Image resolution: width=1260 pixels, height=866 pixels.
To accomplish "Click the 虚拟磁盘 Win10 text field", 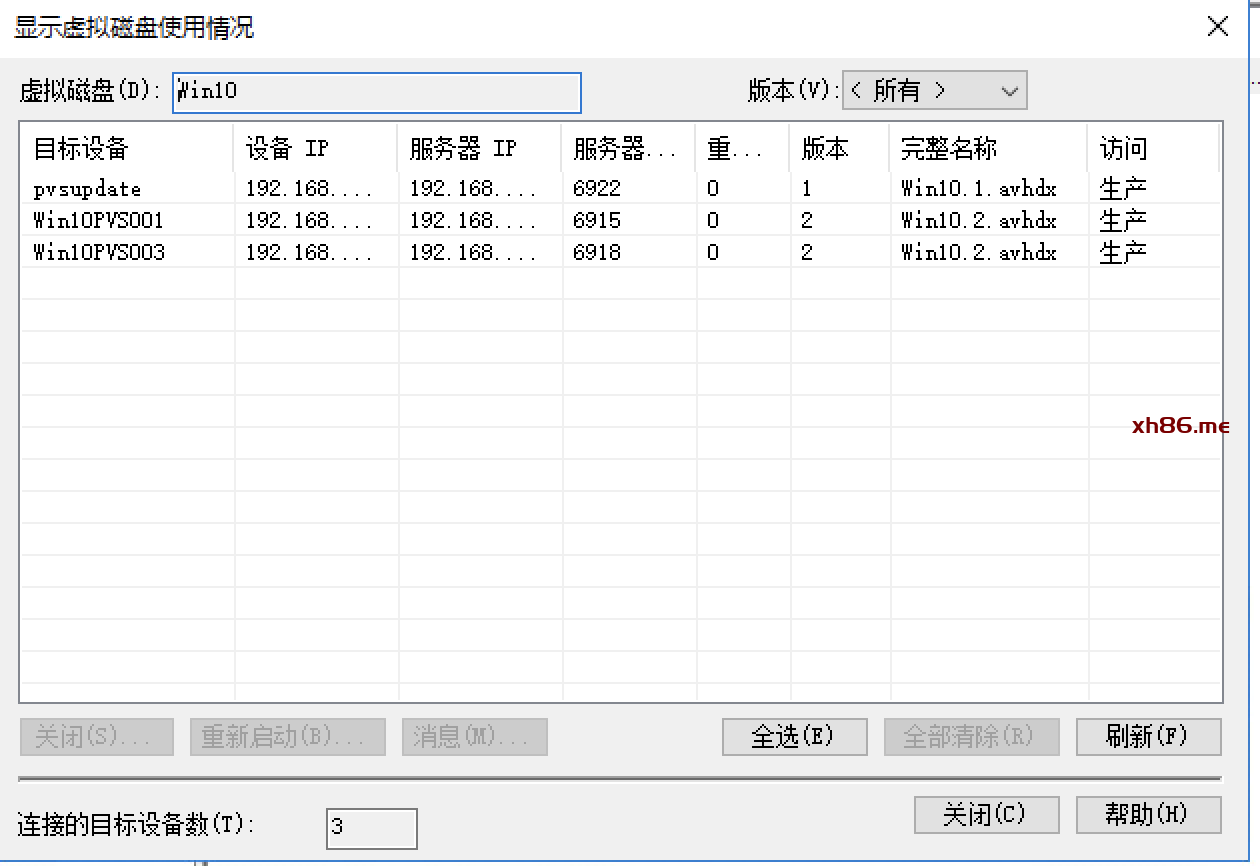I will (376, 92).
